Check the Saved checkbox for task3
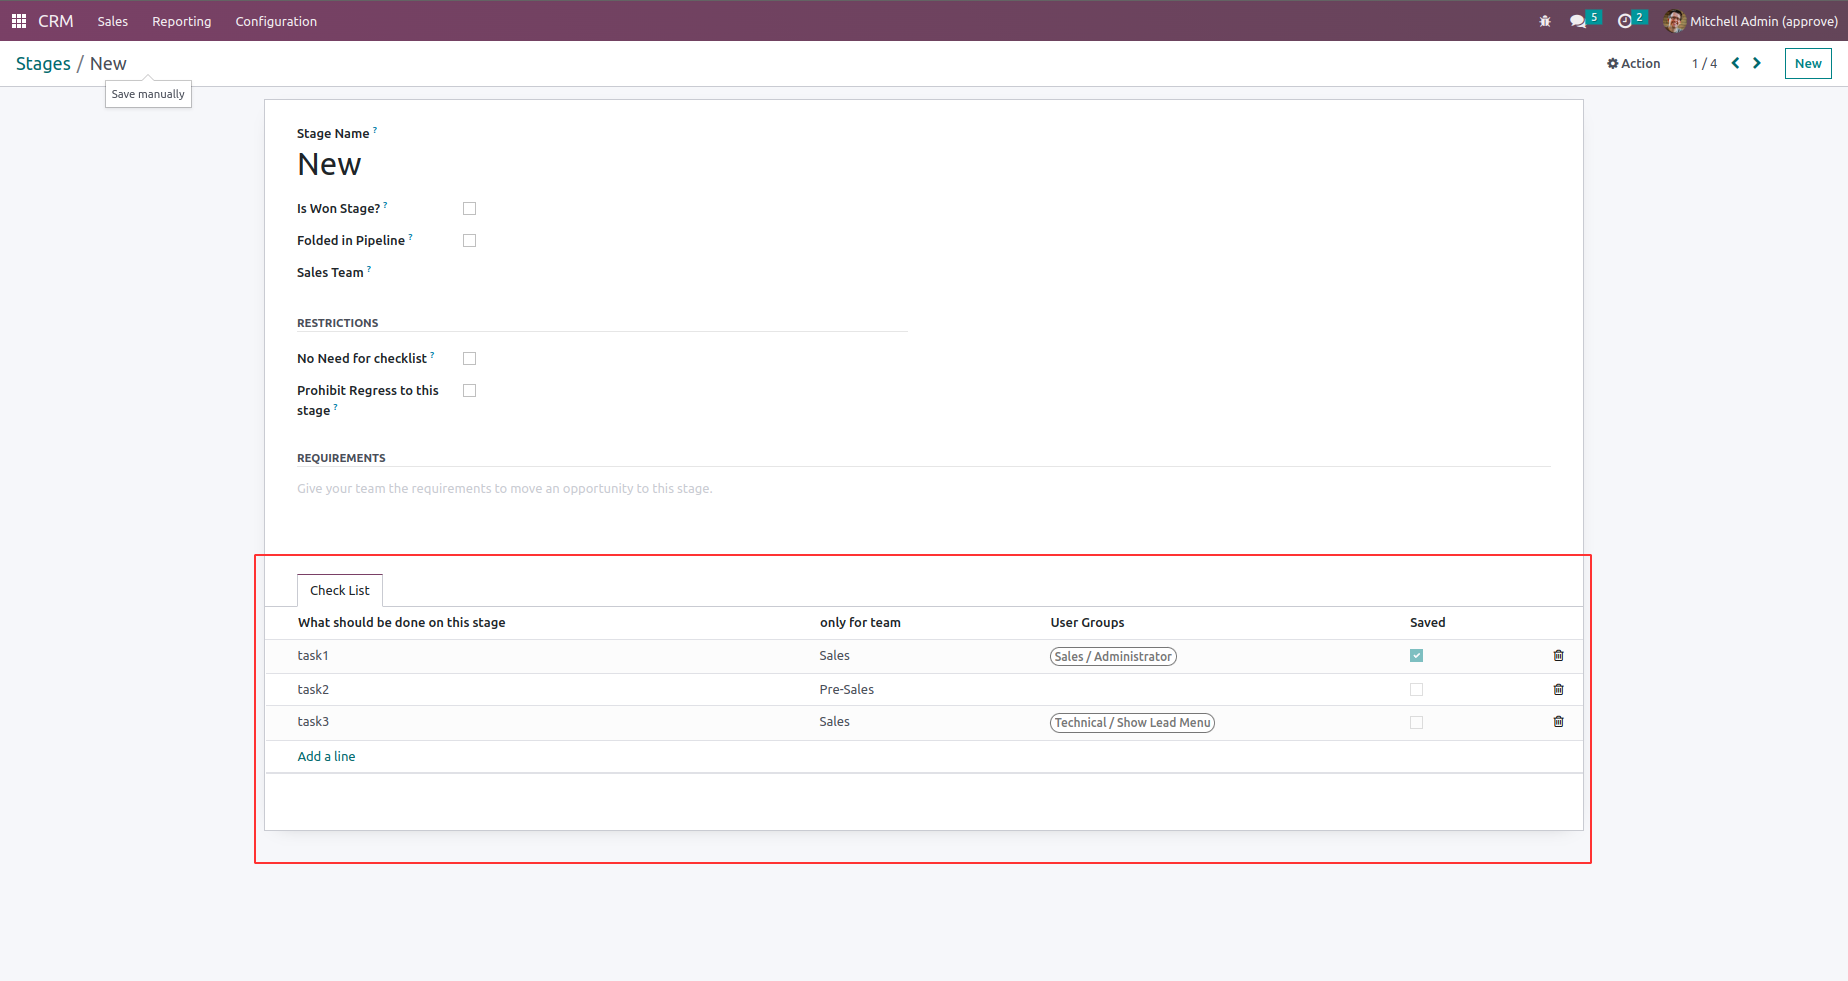This screenshot has height=981, width=1848. pyautogui.click(x=1417, y=723)
